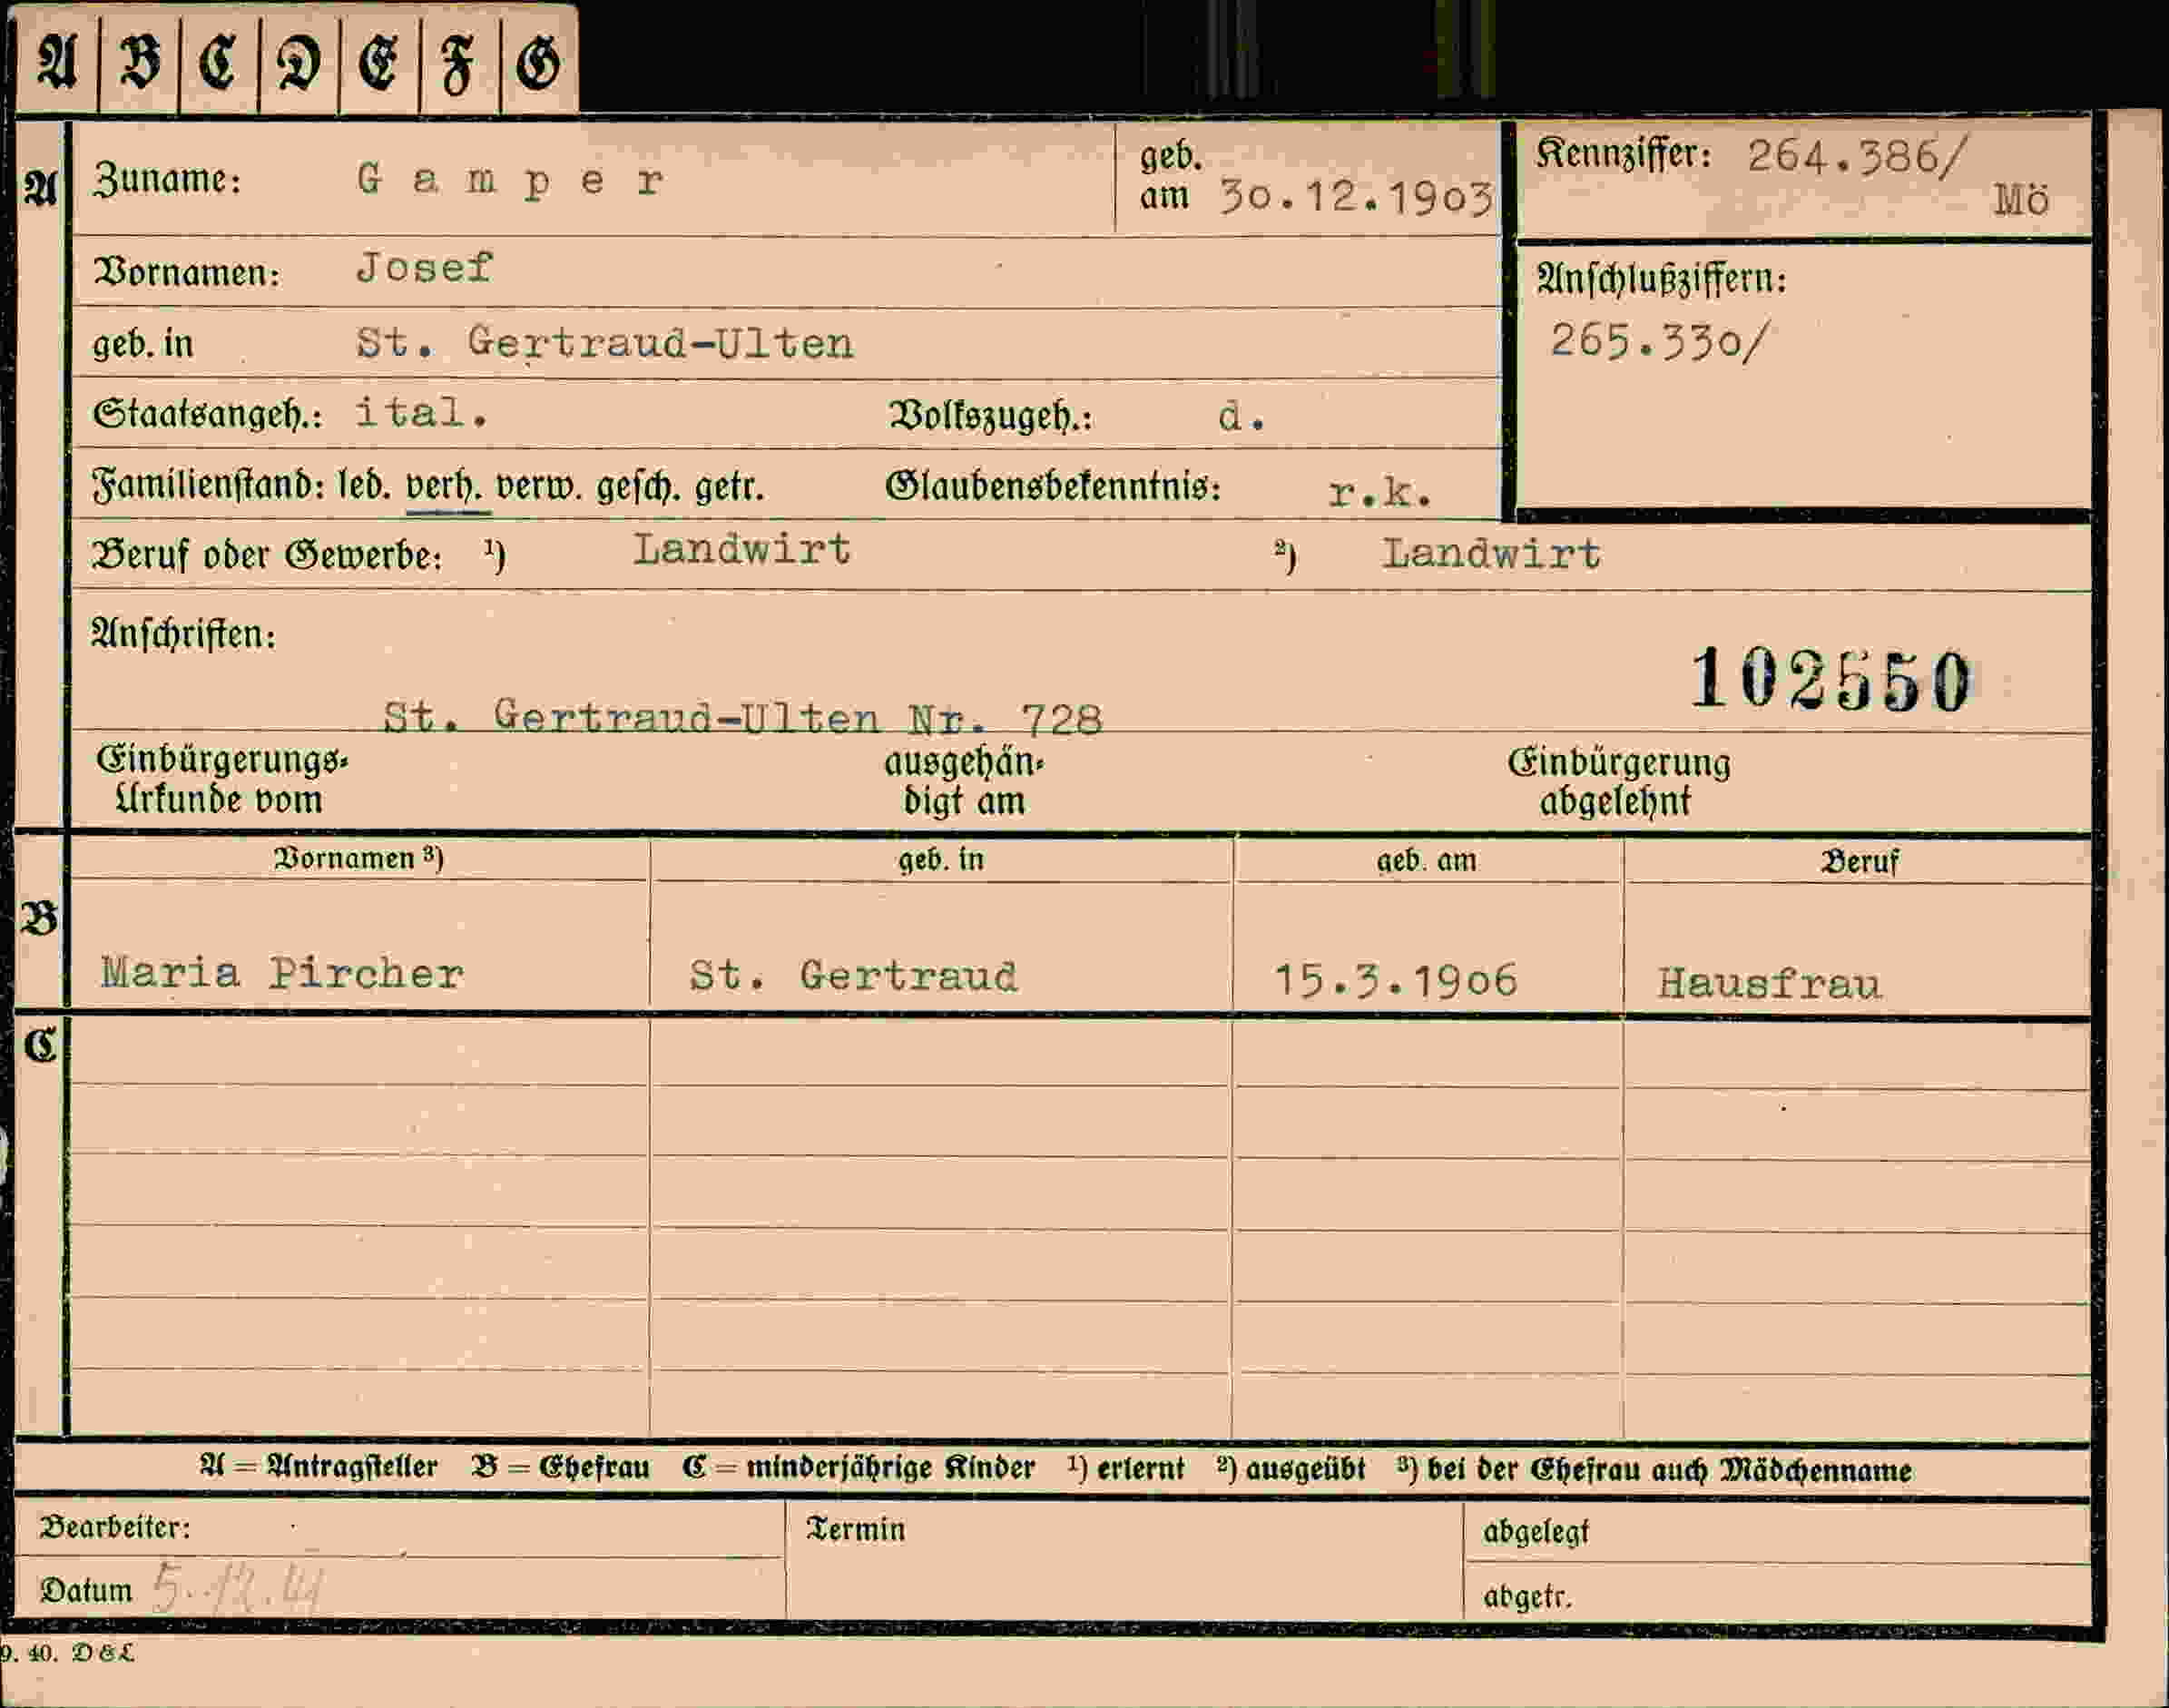Click column header "geb. in" in table
Viewport: 2169px width, 1708px height.
(x=941, y=860)
